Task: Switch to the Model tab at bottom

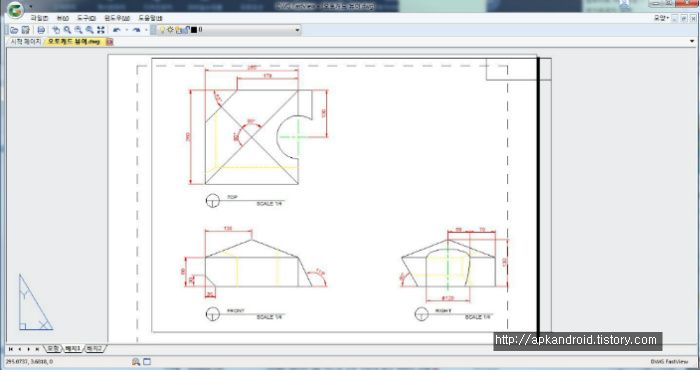Action: pyautogui.click(x=53, y=349)
